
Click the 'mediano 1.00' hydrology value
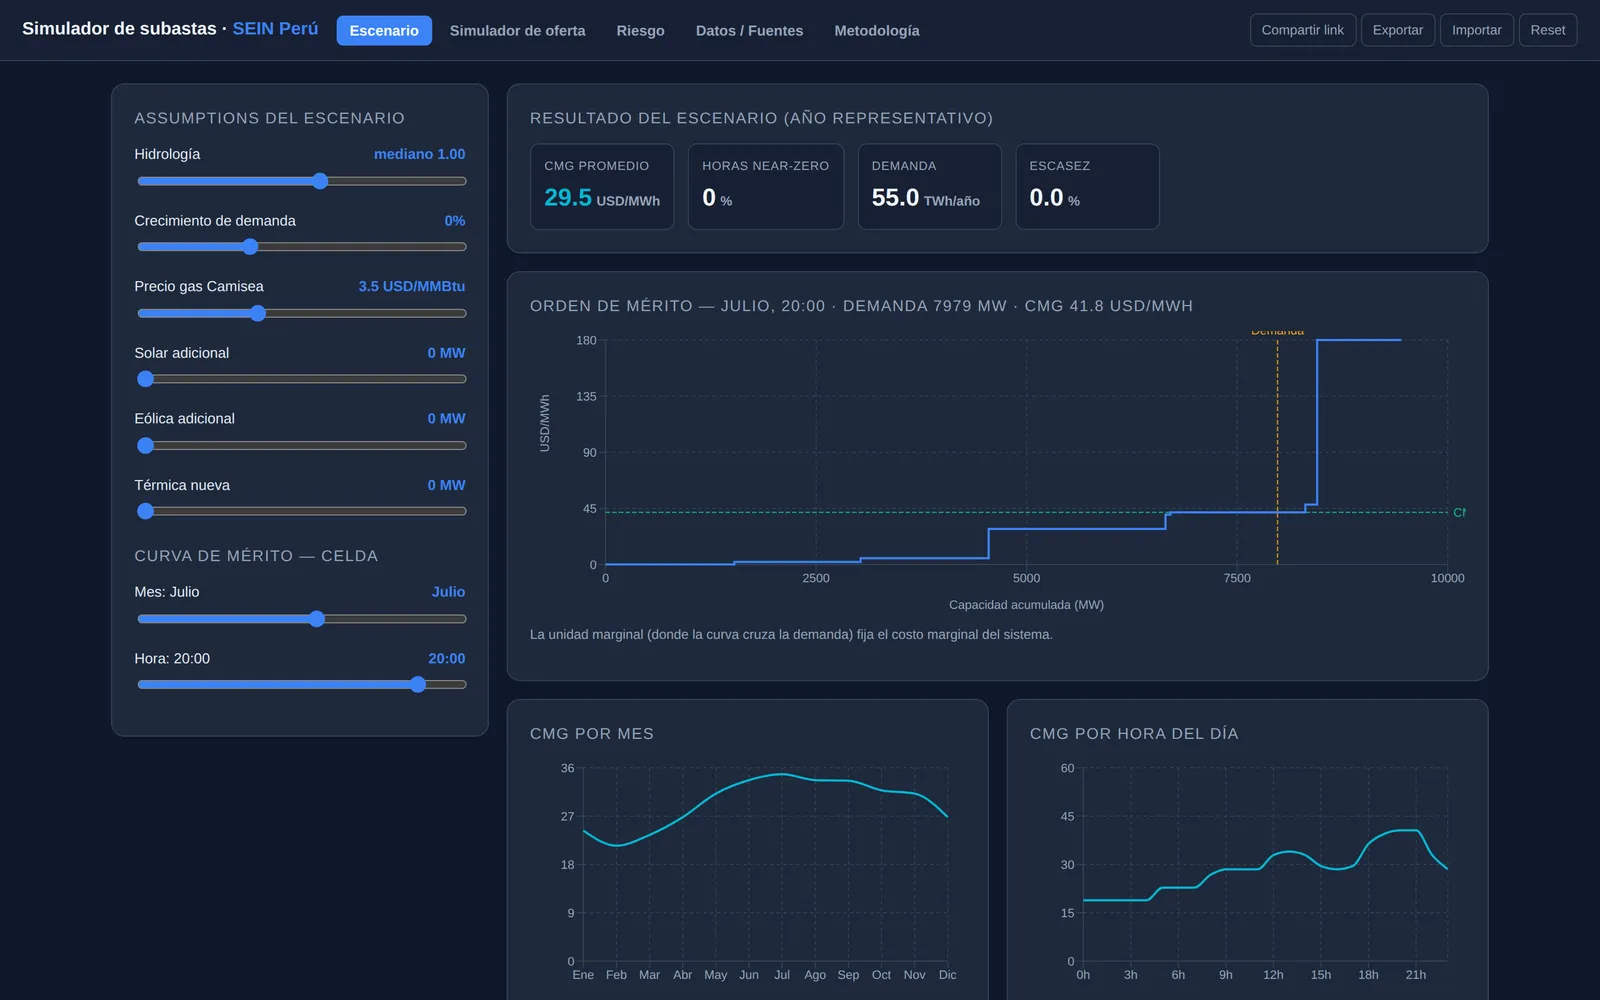420,154
